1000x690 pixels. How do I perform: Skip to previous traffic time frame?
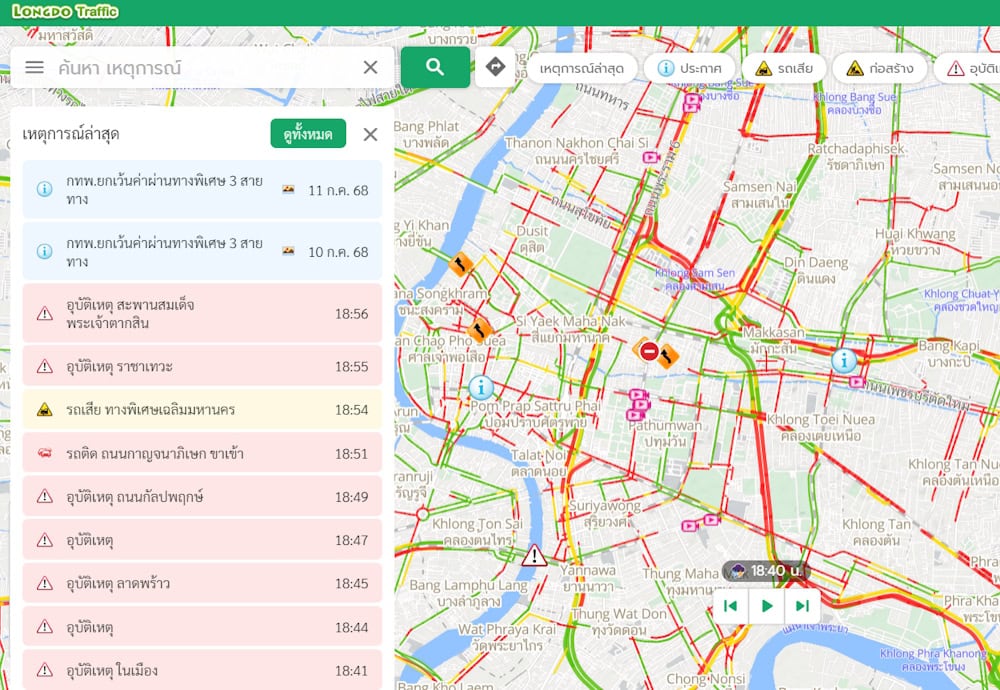(x=731, y=605)
